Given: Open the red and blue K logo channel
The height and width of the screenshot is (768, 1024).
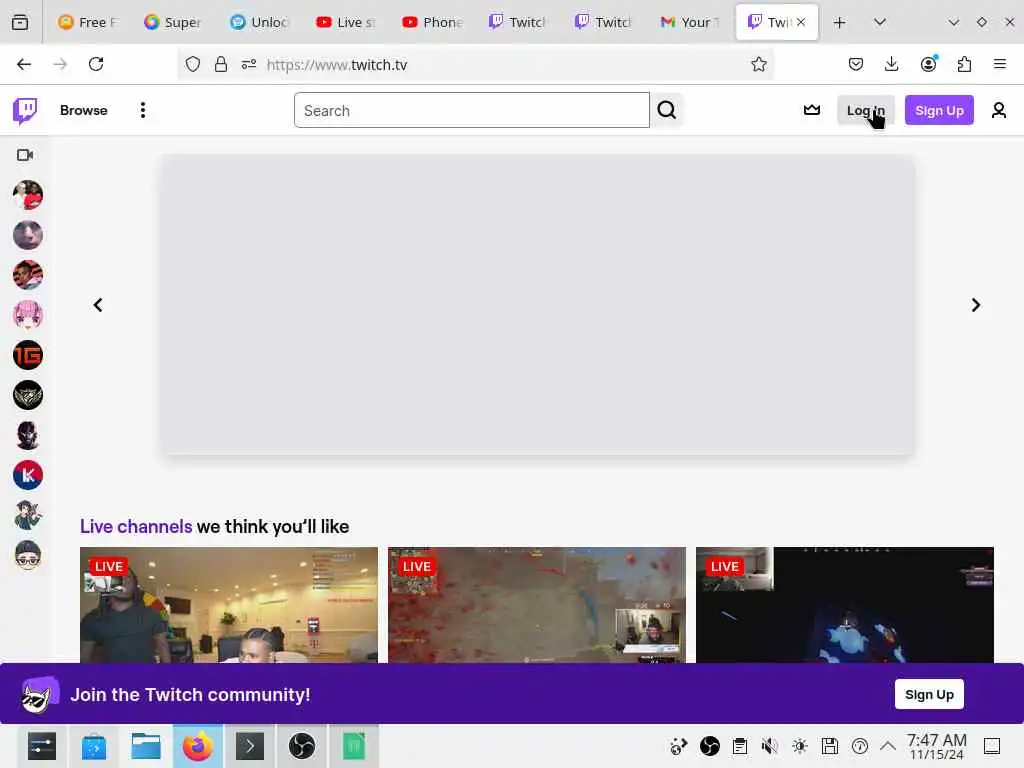Looking at the screenshot, I should point(27,475).
